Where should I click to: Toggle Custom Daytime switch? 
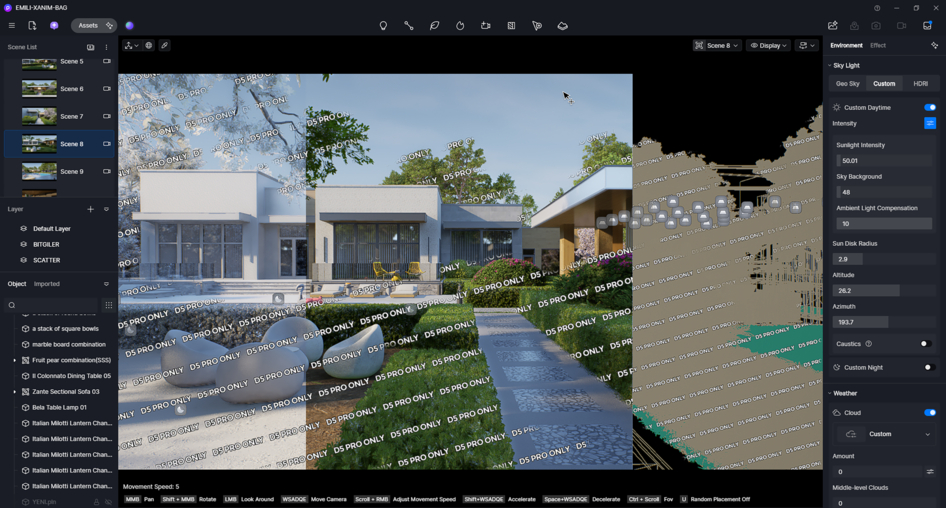coord(930,107)
